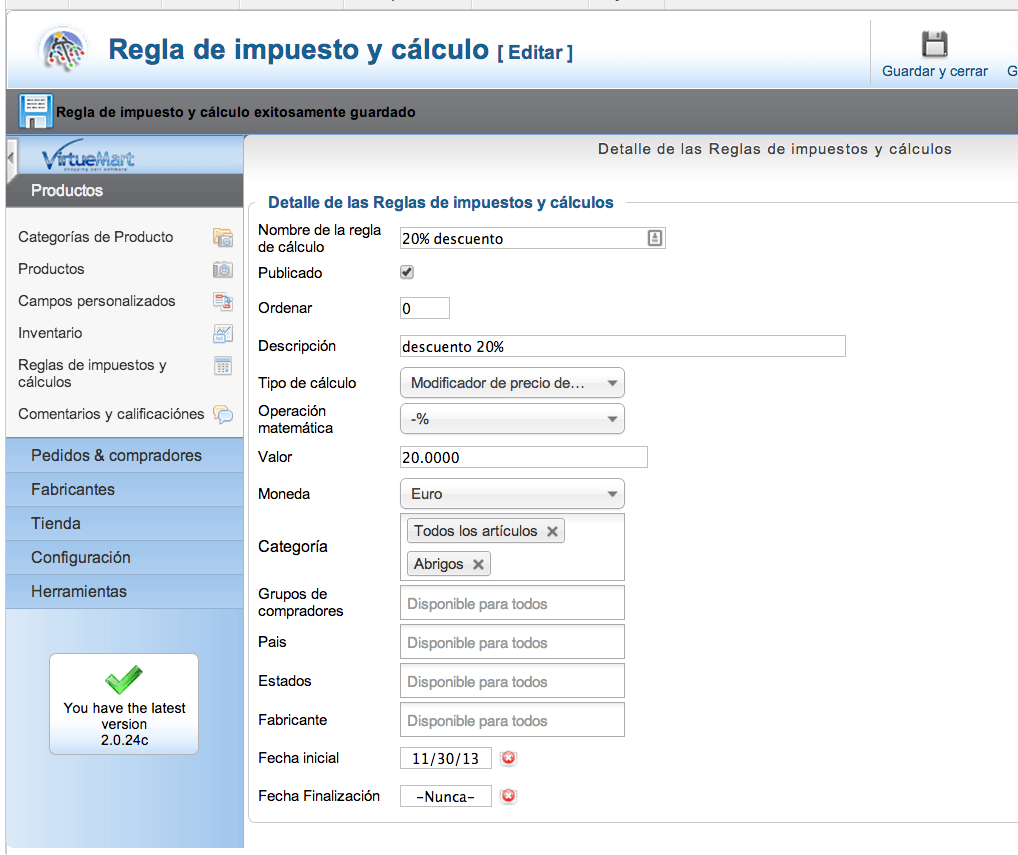Open the Productos sidebar link
This screenshot has height=855, width=1018.
pyautogui.click(x=51, y=269)
